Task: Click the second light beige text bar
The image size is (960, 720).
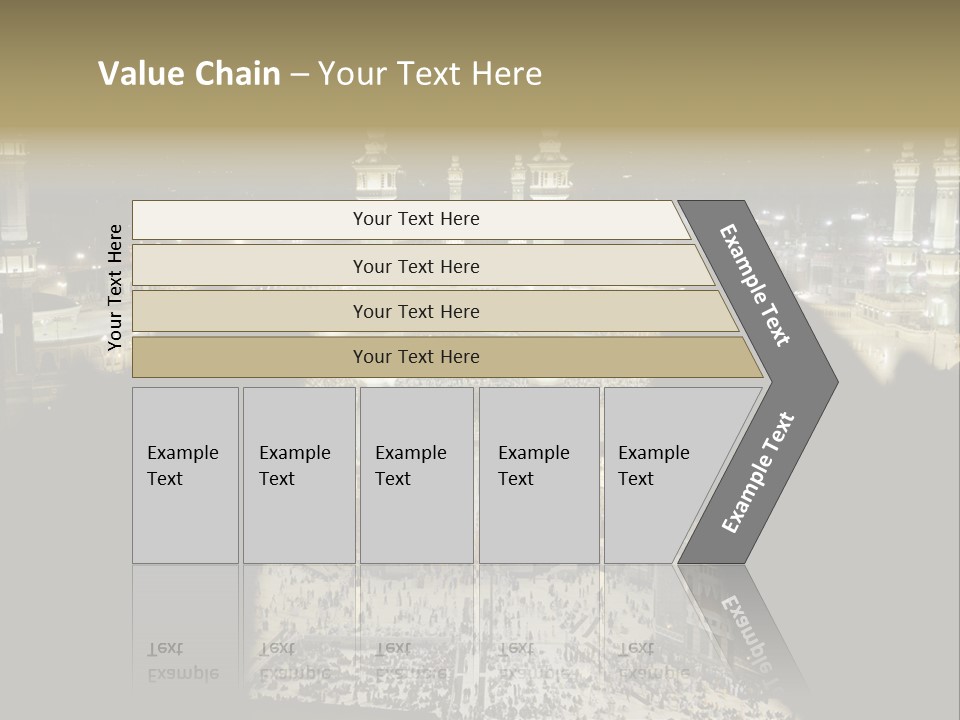Action: pos(416,266)
